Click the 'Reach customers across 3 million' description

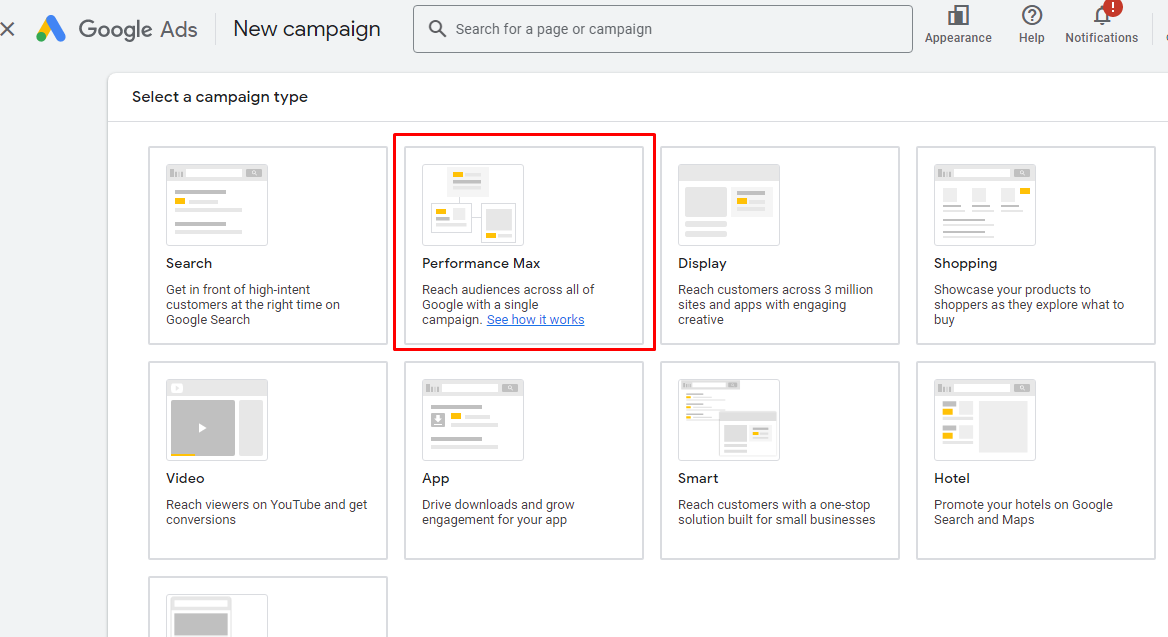[775, 305]
